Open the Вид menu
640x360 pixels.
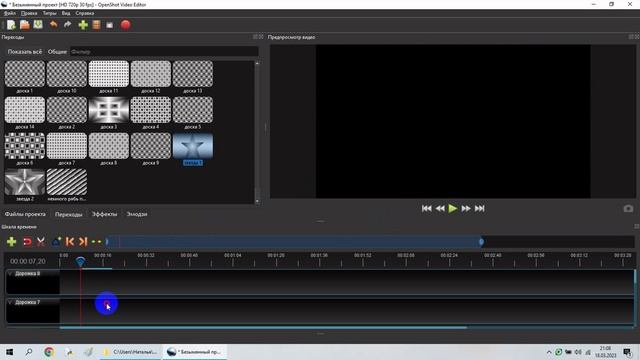66,13
